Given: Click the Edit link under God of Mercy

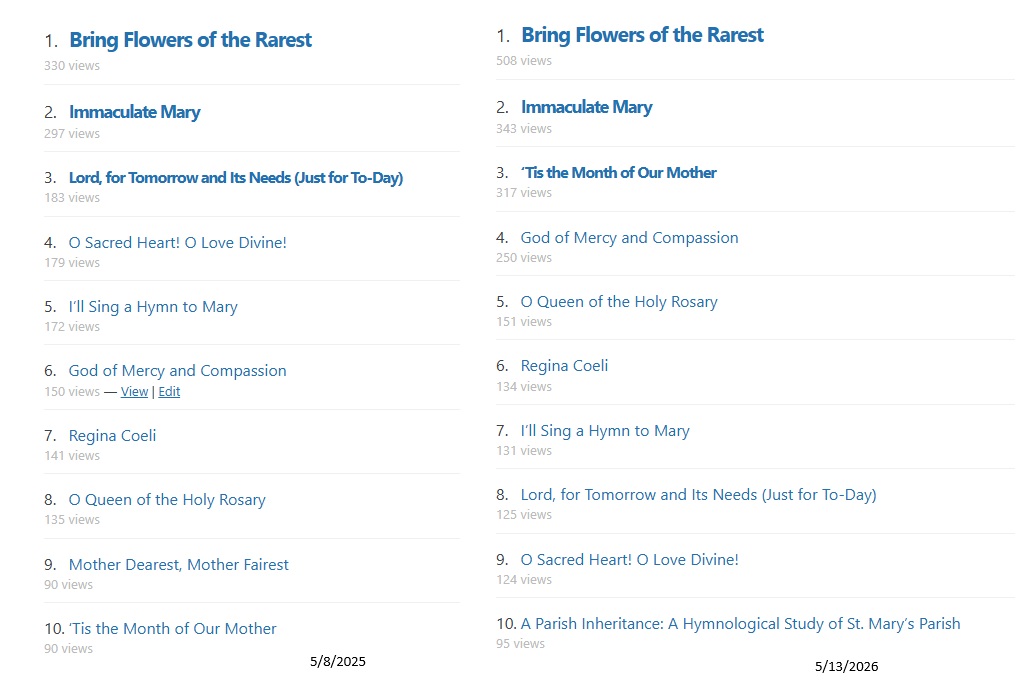Looking at the screenshot, I should (169, 392).
